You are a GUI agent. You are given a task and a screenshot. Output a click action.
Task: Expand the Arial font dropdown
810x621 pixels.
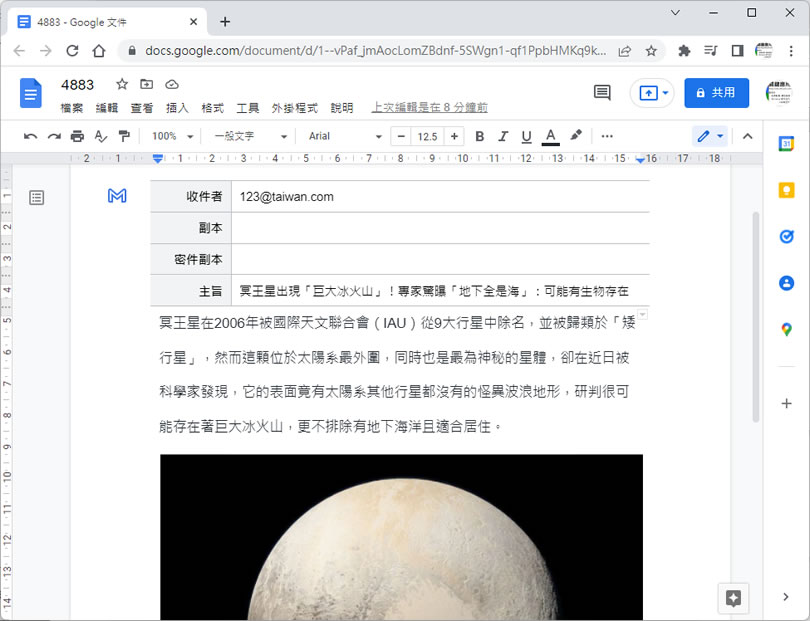[344, 136]
